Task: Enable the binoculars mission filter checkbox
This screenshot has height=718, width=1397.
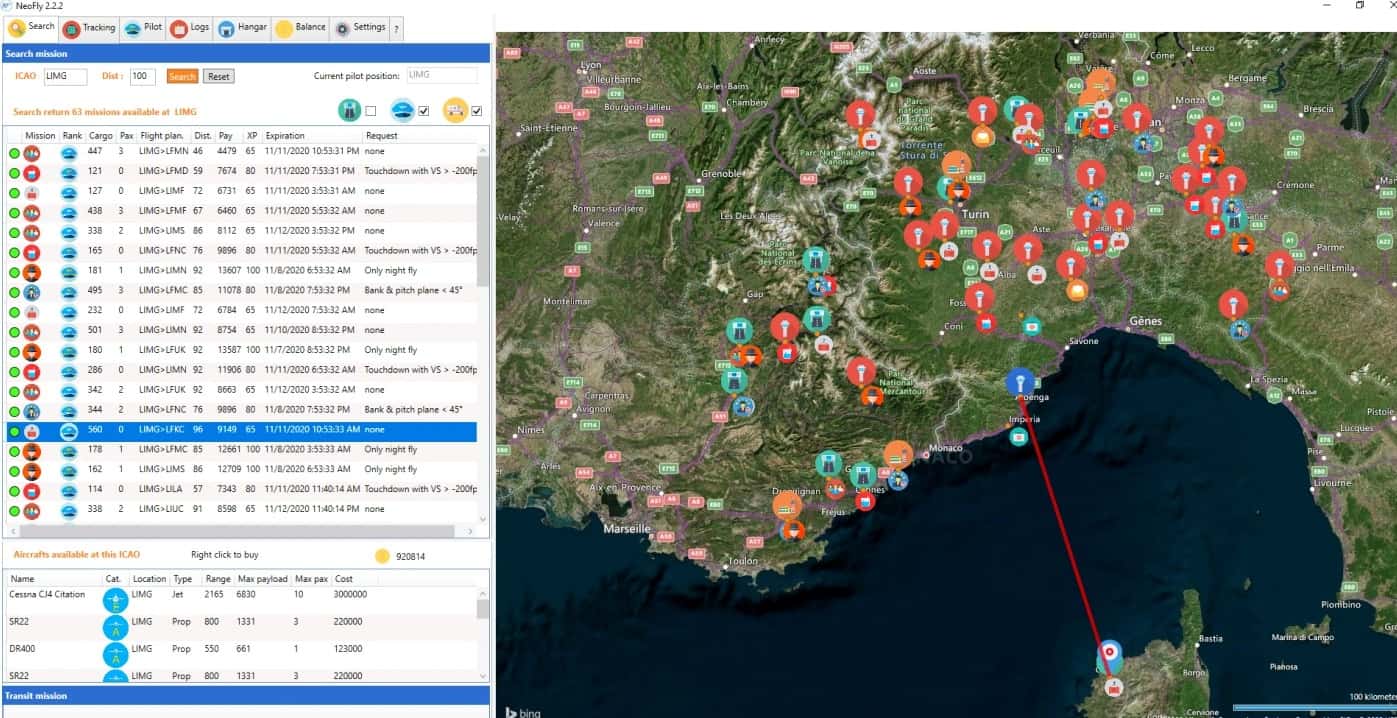Action: click(371, 111)
